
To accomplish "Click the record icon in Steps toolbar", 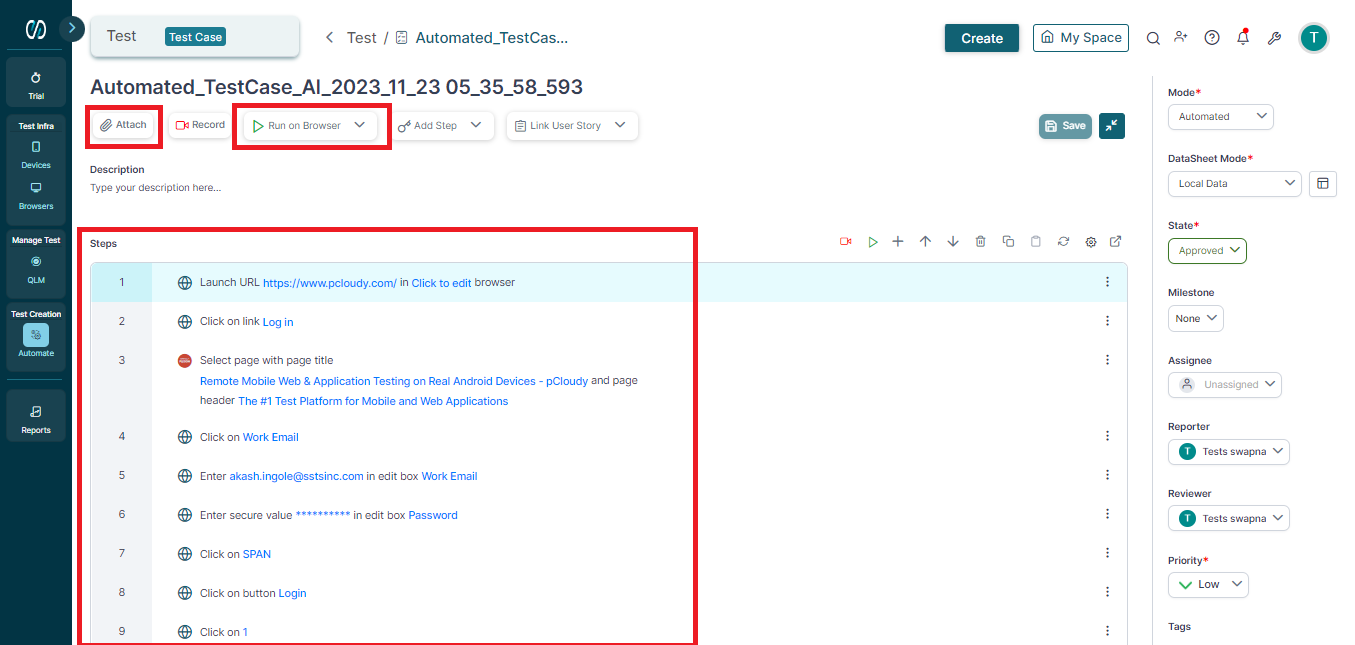I will 846,242.
